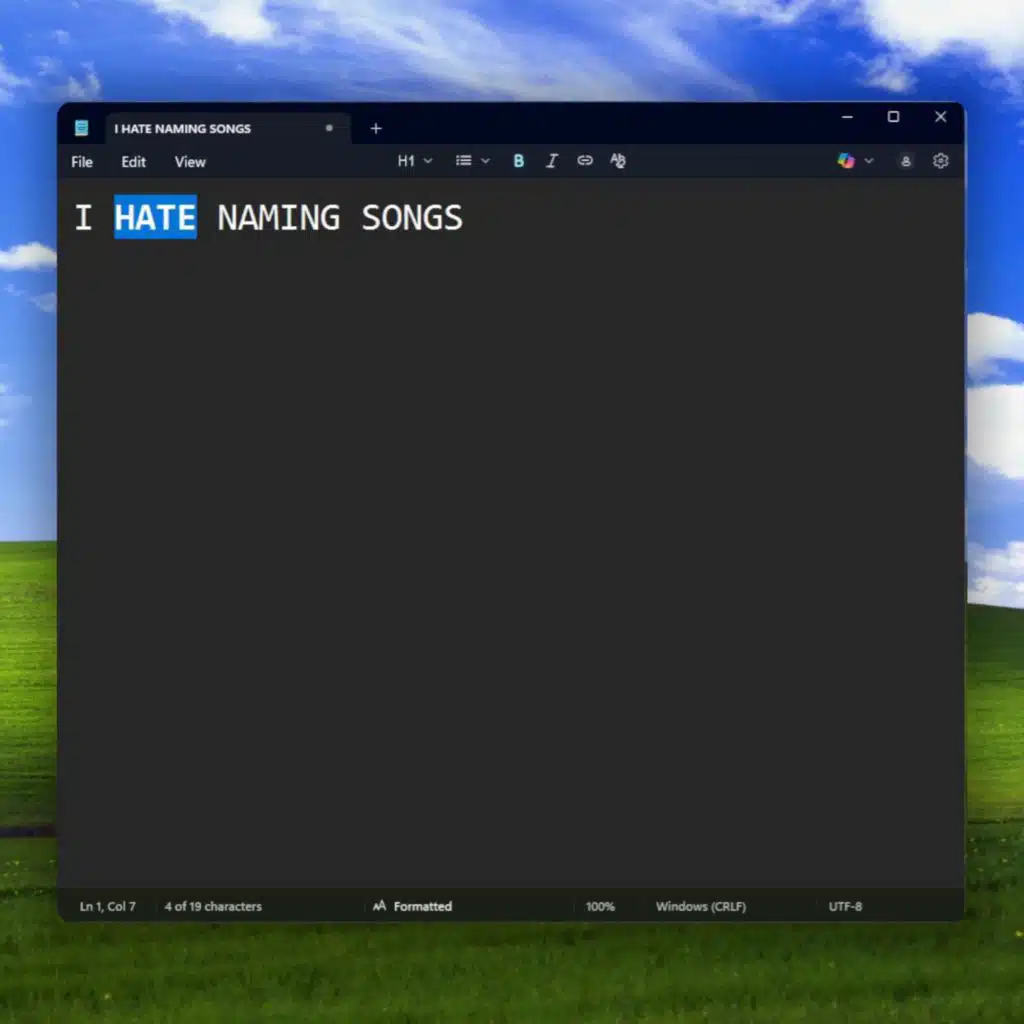Click the 4 of 19 characters status
1024x1024 pixels.
(213, 906)
